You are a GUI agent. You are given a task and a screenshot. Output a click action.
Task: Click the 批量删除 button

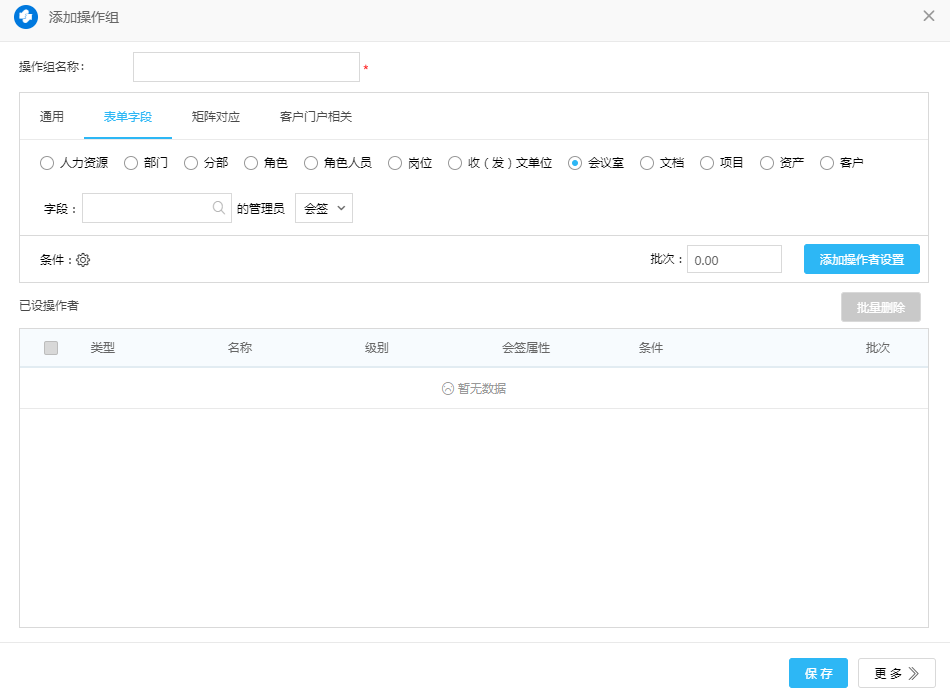tap(880, 308)
